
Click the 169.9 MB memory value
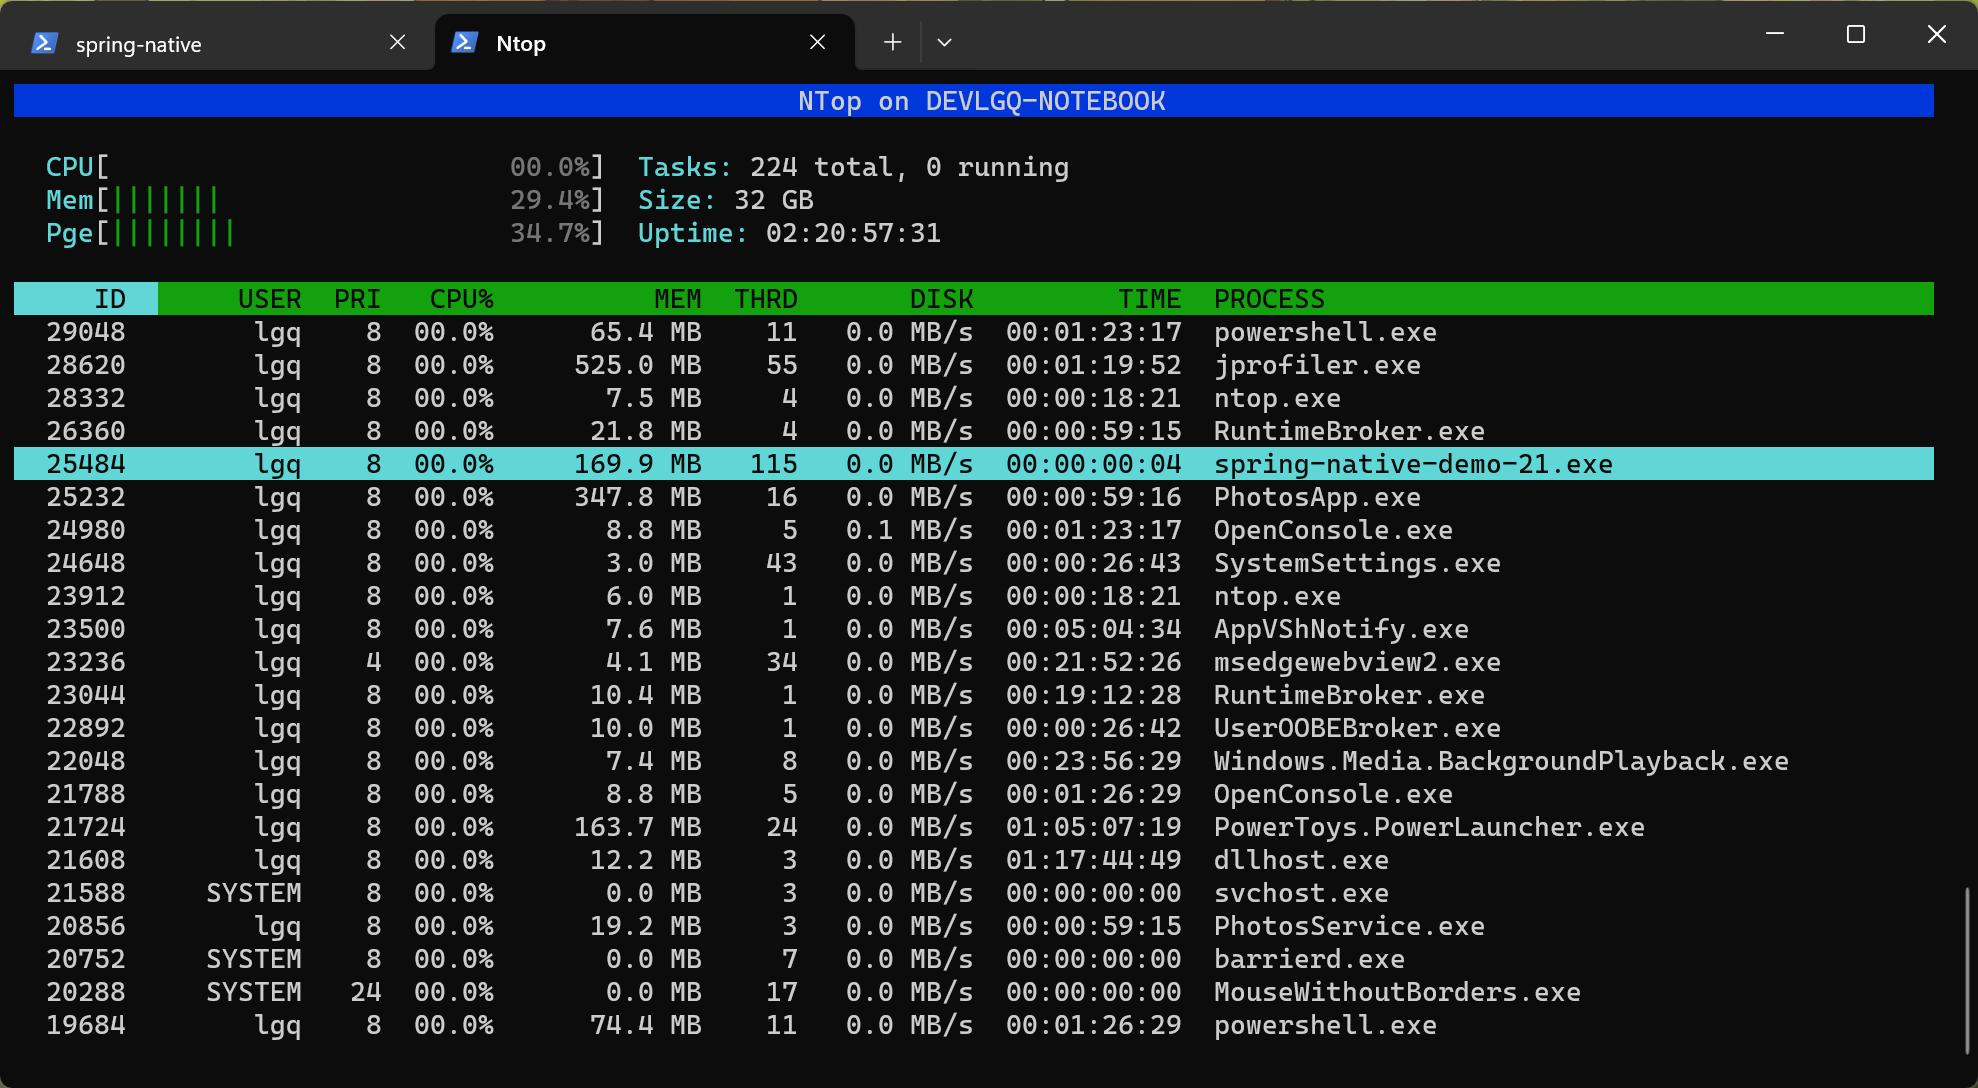pyautogui.click(x=637, y=464)
